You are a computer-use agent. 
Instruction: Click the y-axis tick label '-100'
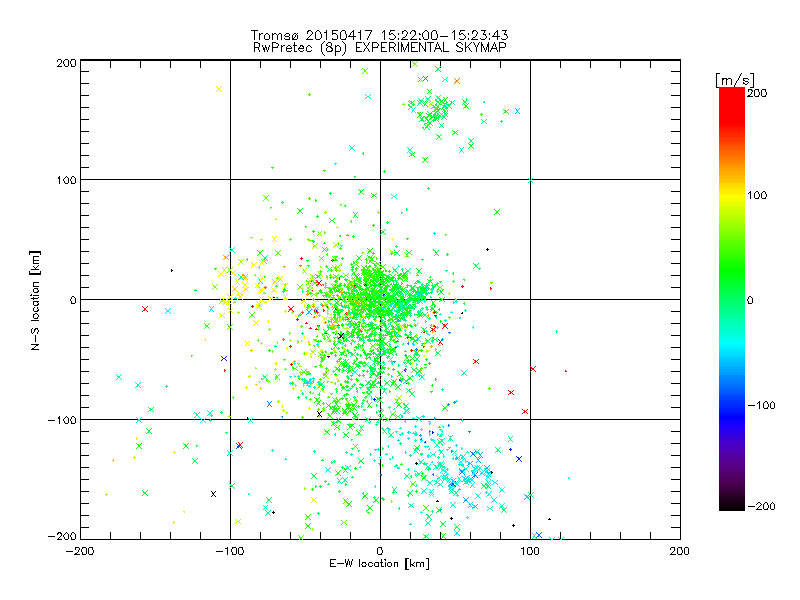[62, 420]
